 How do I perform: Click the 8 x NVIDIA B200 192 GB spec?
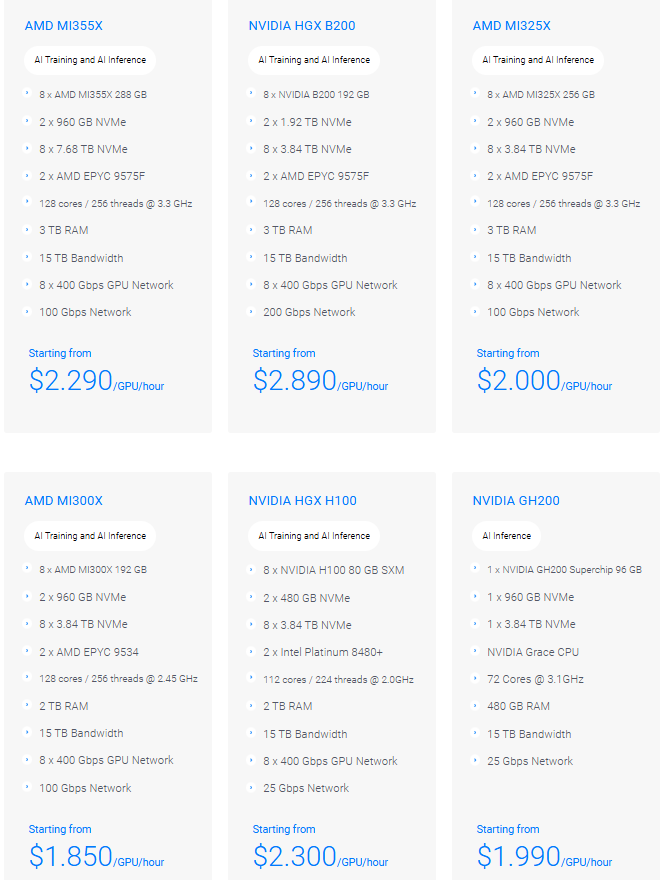[316, 95]
